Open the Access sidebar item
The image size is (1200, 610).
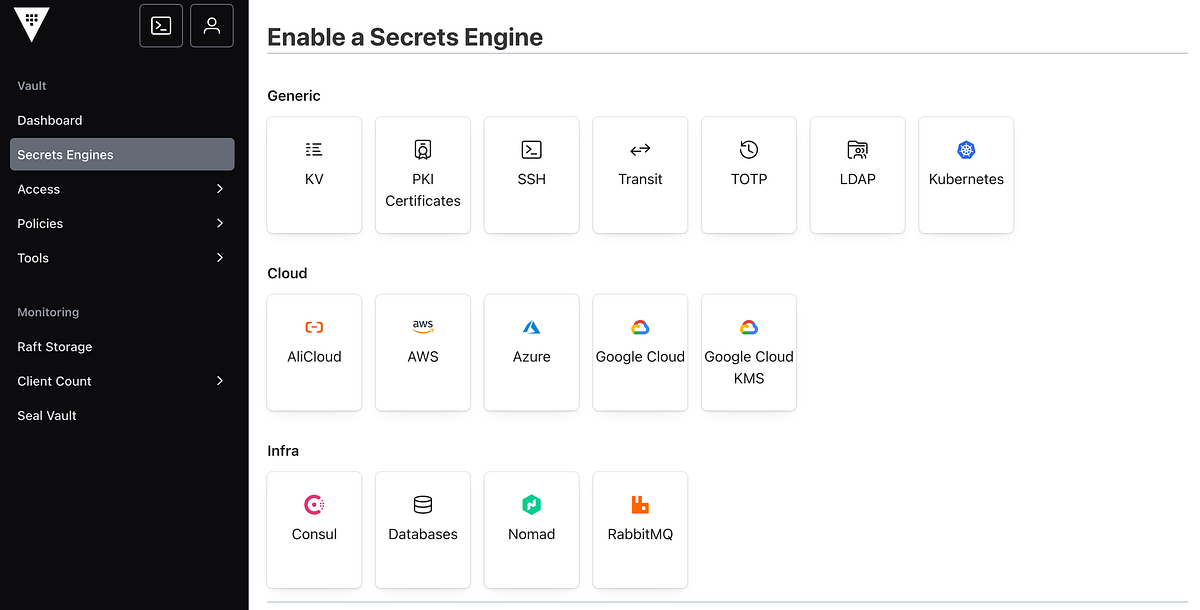click(x=122, y=189)
